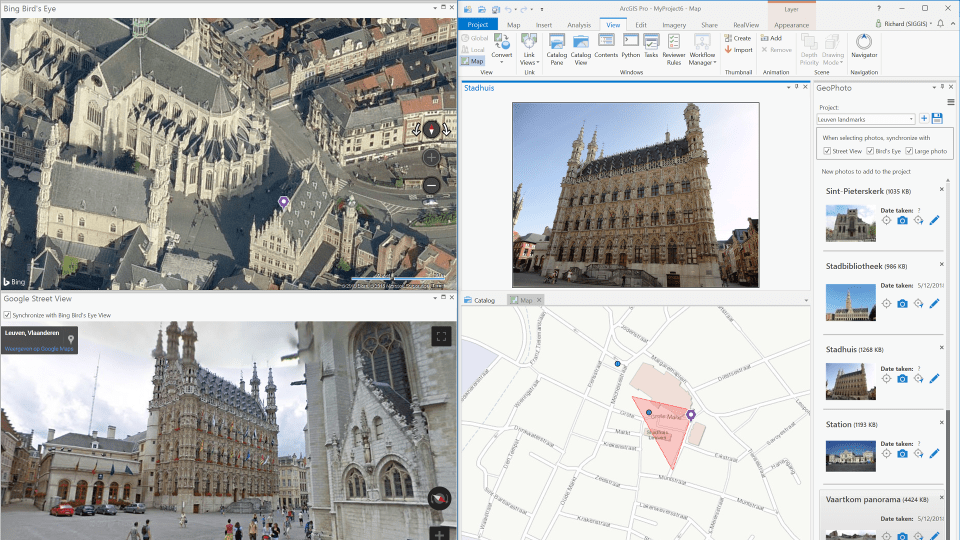Open the Catalog View window
Image resolution: width=960 pixels, height=540 pixels.
click(580, 50)
